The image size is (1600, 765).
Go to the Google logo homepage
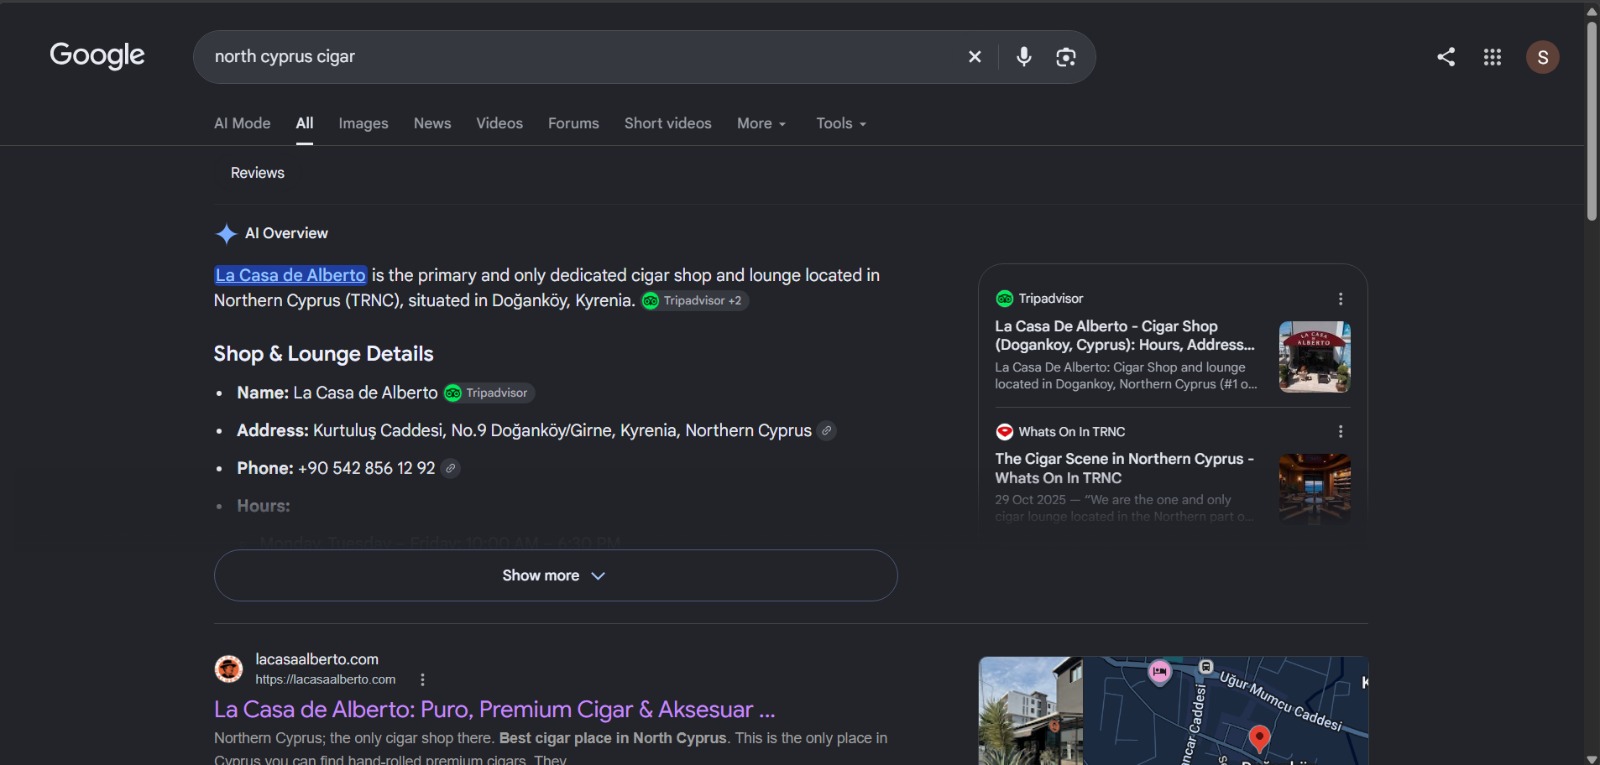pyautogui.click(x=97, y=55)
